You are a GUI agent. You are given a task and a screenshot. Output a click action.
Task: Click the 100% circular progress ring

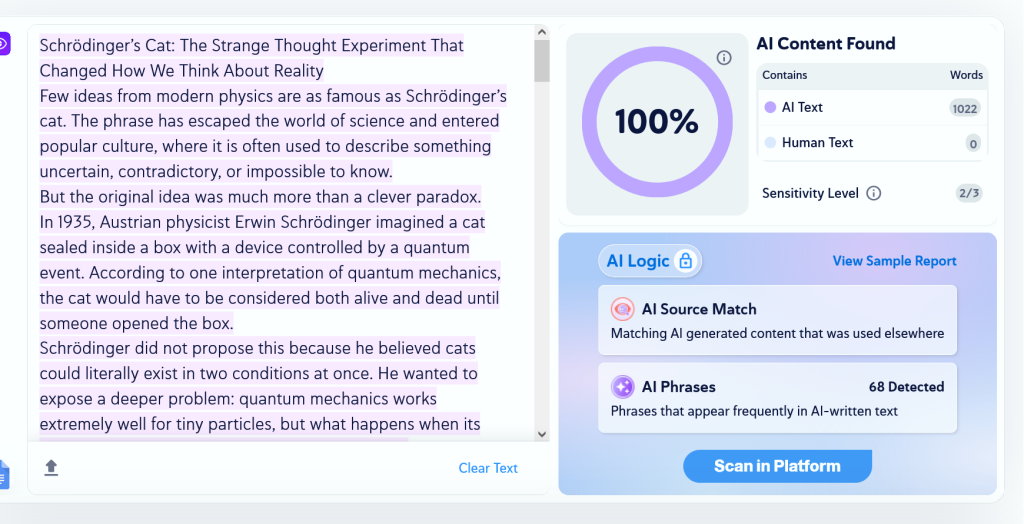point(657,122)
